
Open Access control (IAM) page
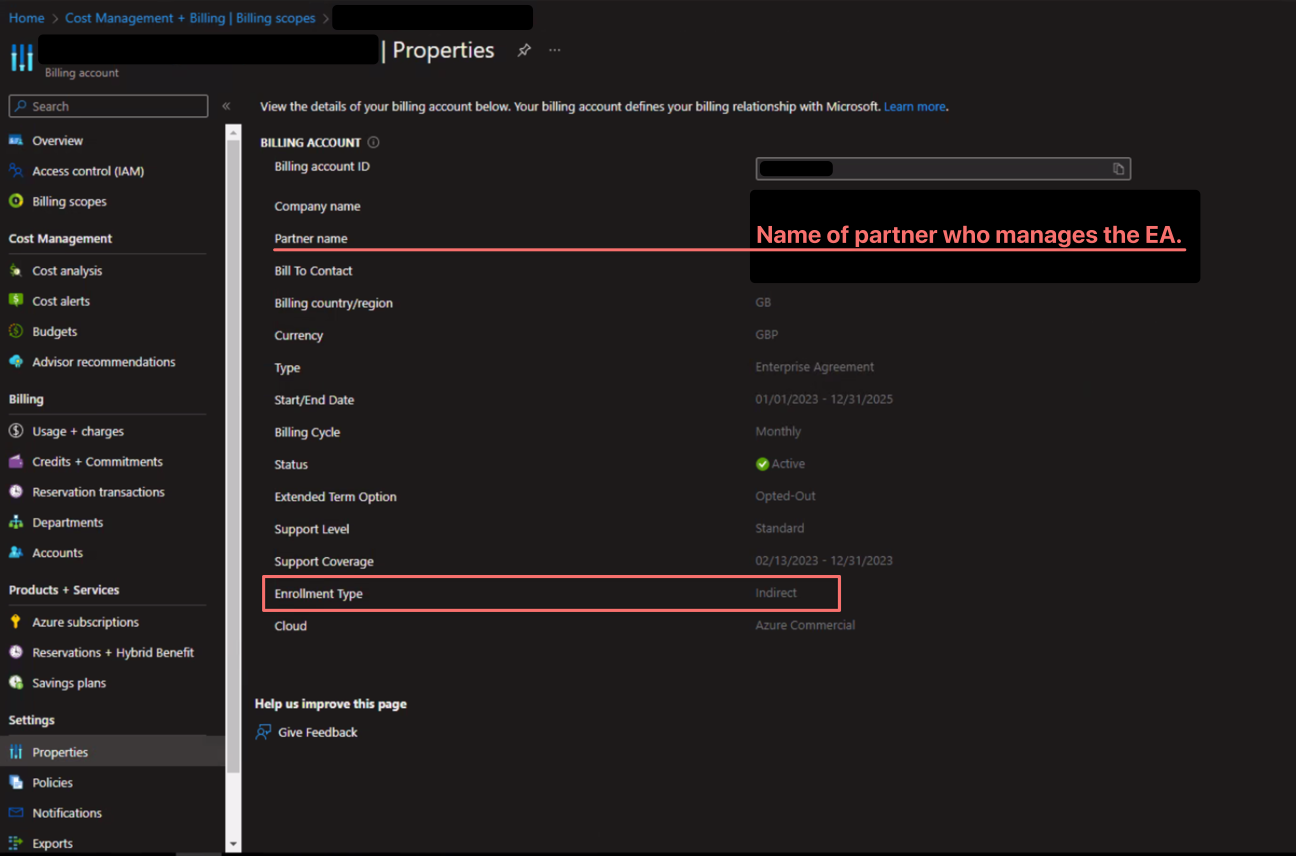[88, 171]
